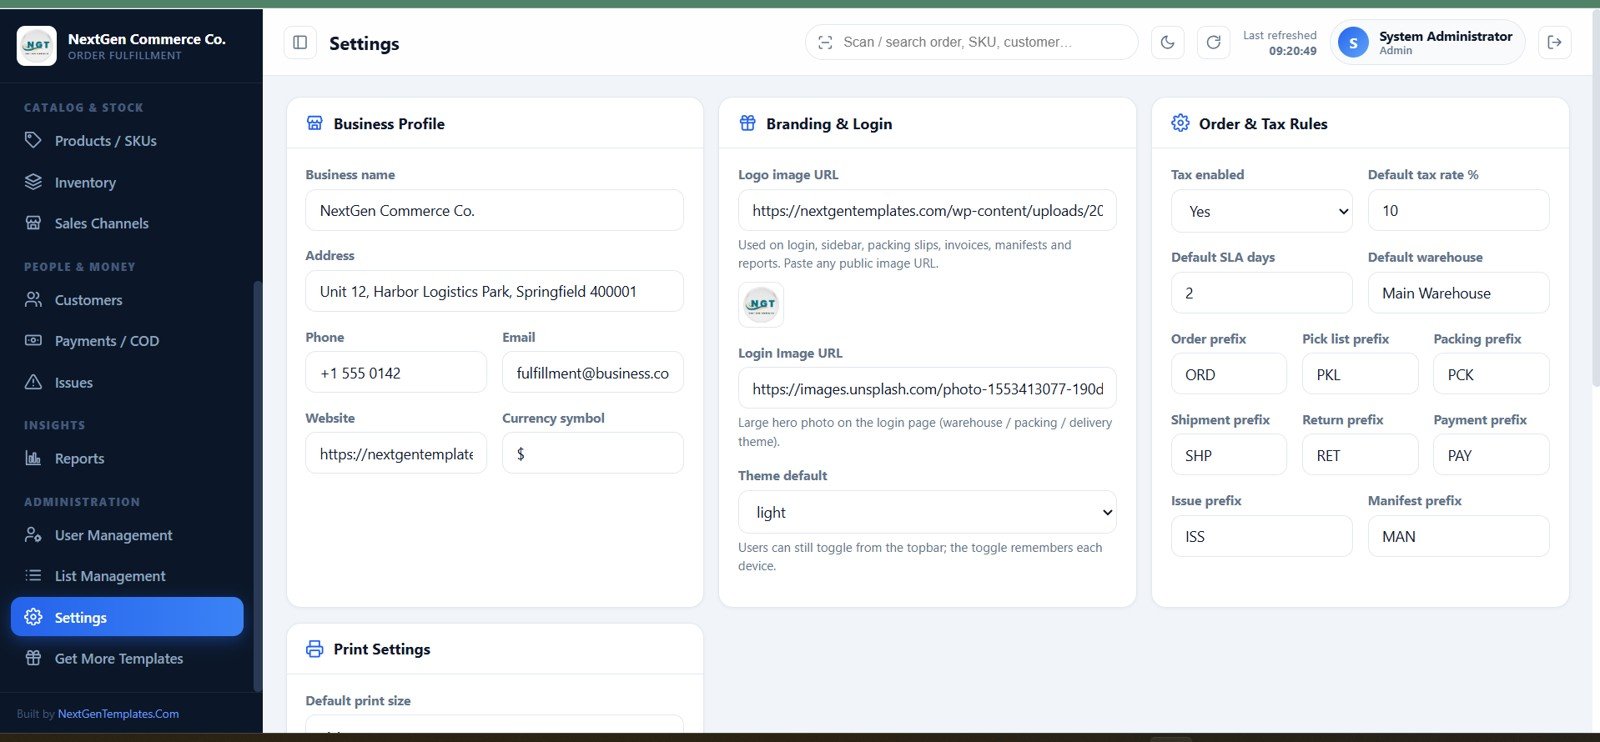1600x742 pixels.
Task: Click the Inventory layers icon
Action: coord(33,182)
